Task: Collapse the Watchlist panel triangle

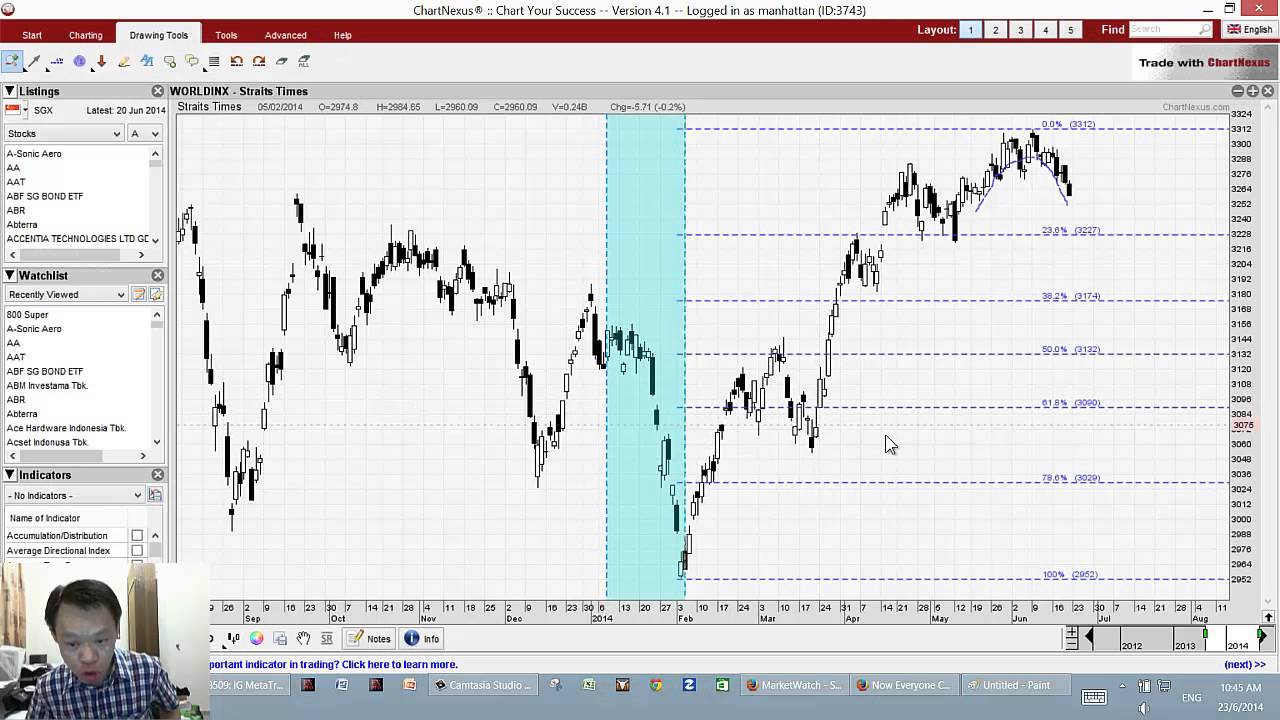Action: click(10, 275)
